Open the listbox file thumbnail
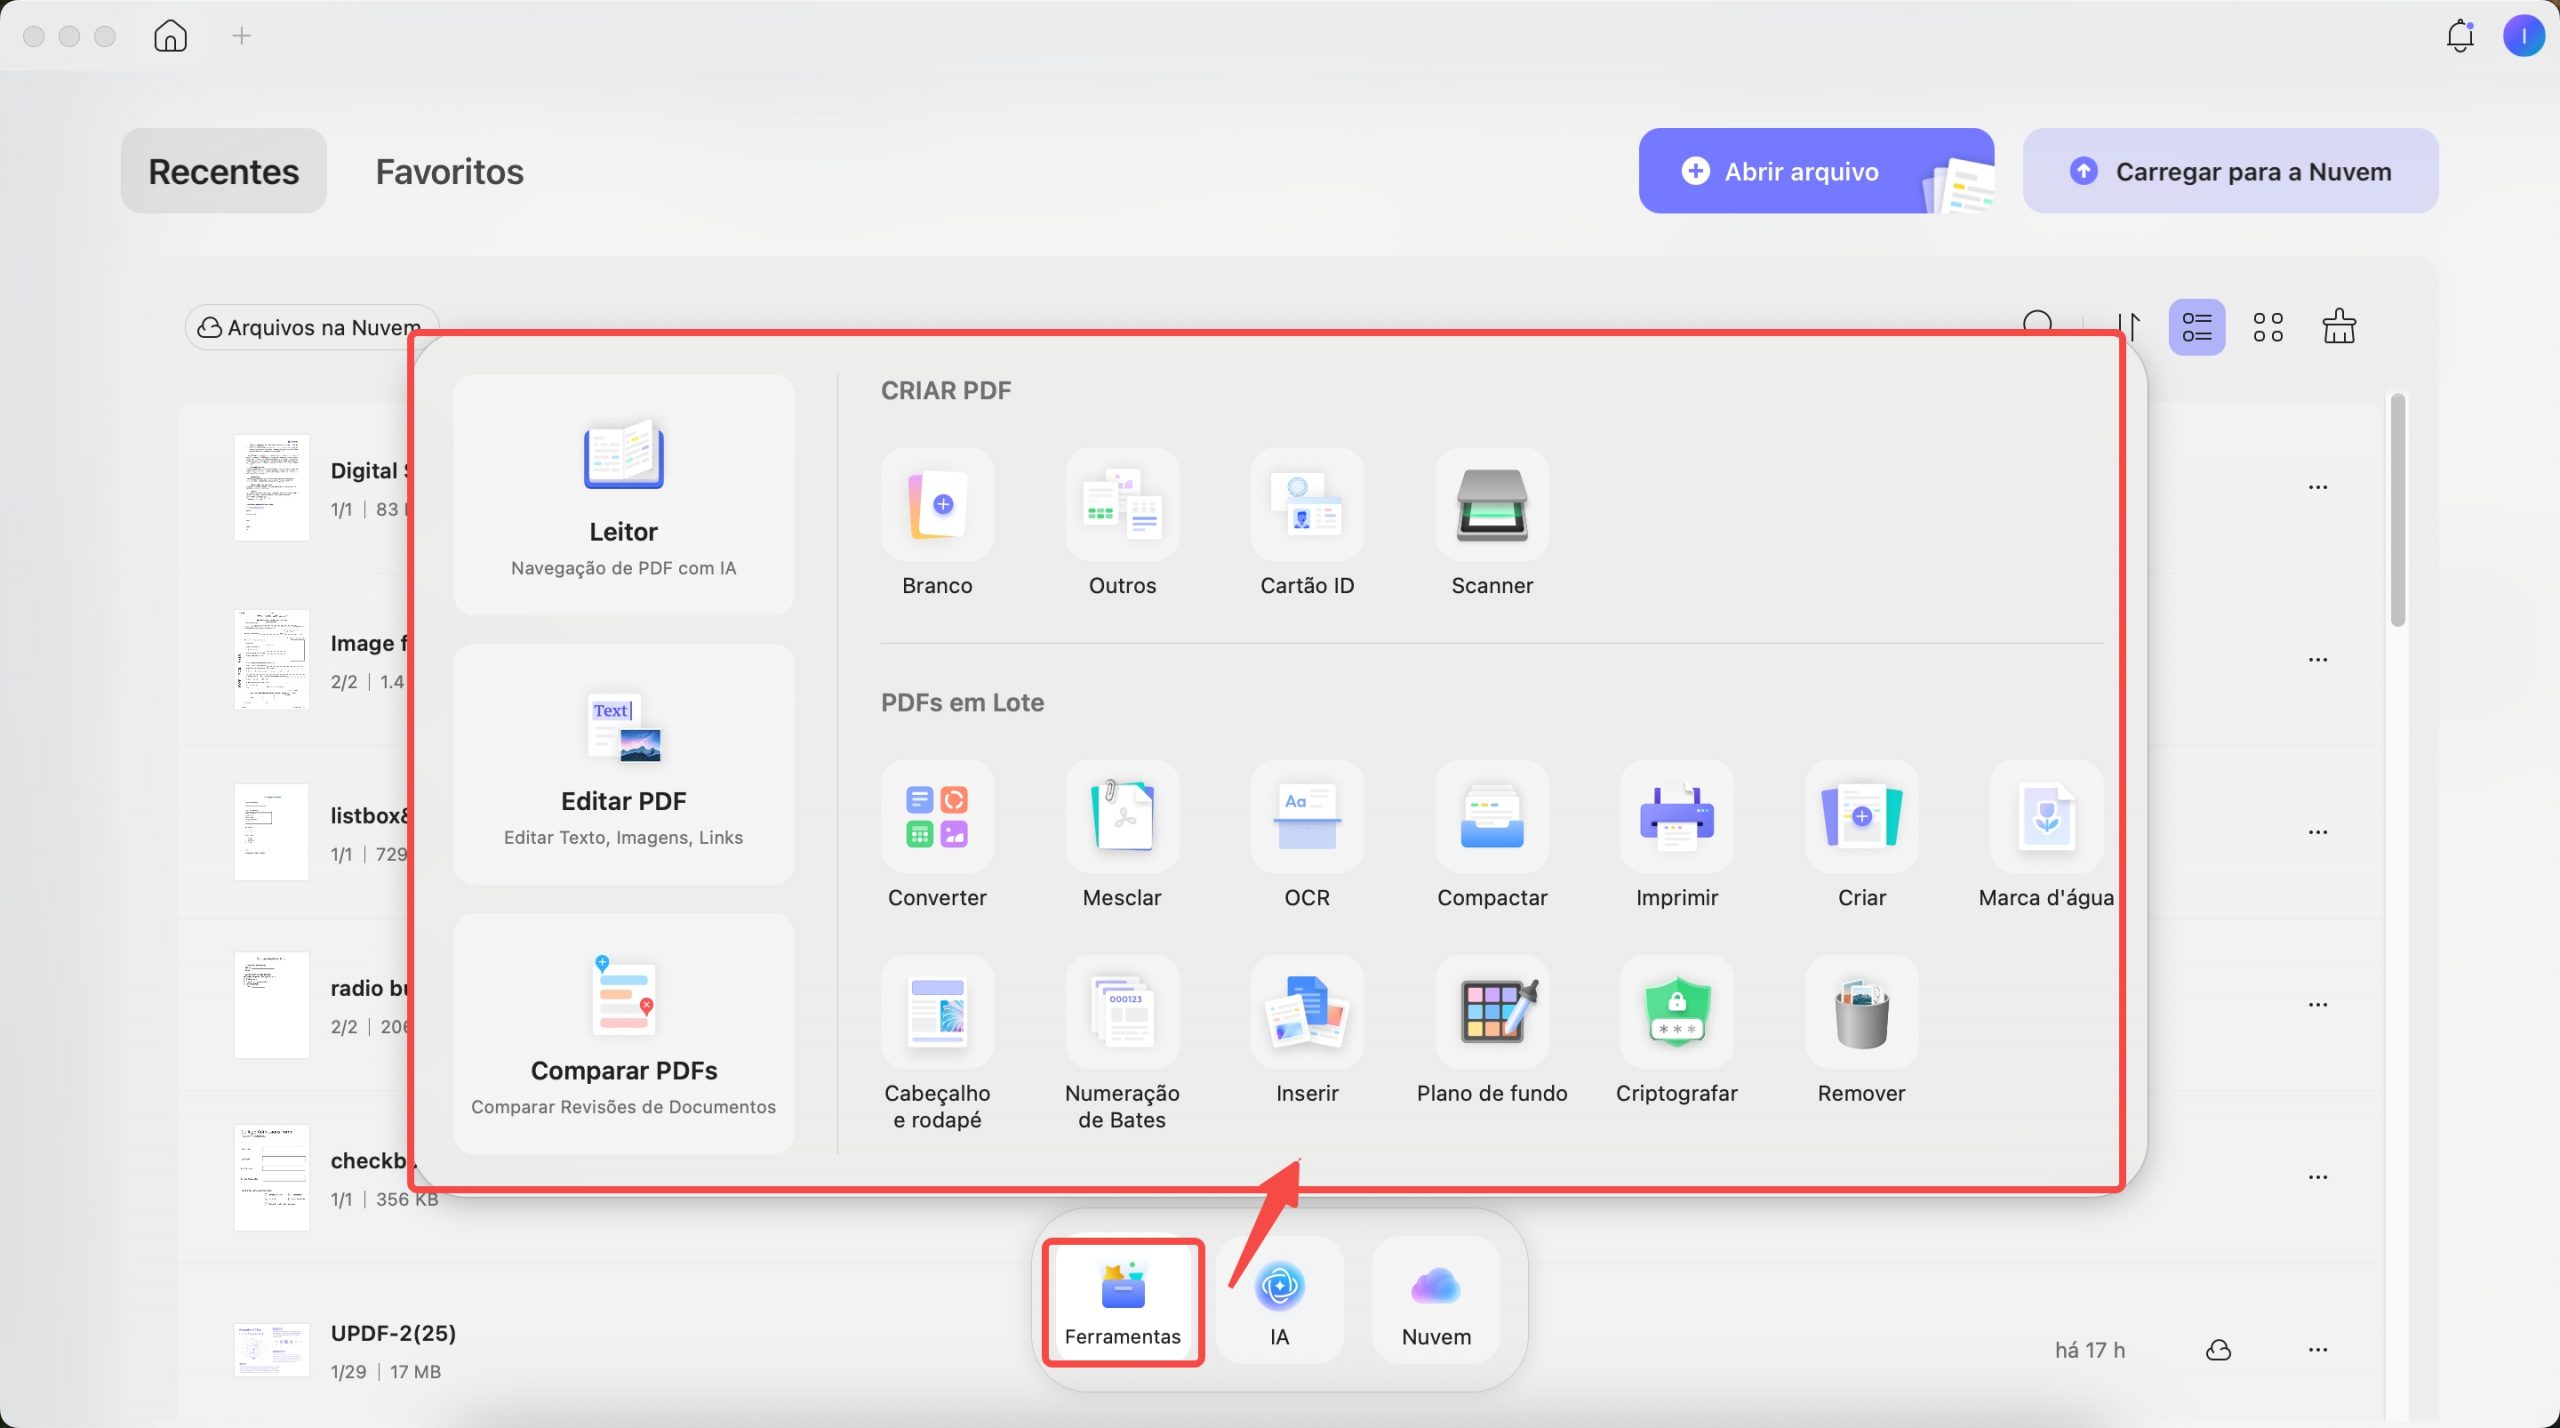Screen dimensions: 2560x1428 pos(272,832)
